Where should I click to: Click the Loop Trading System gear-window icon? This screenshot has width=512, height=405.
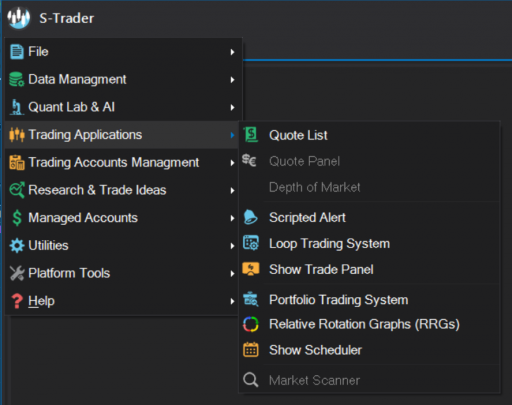(251, 243)
